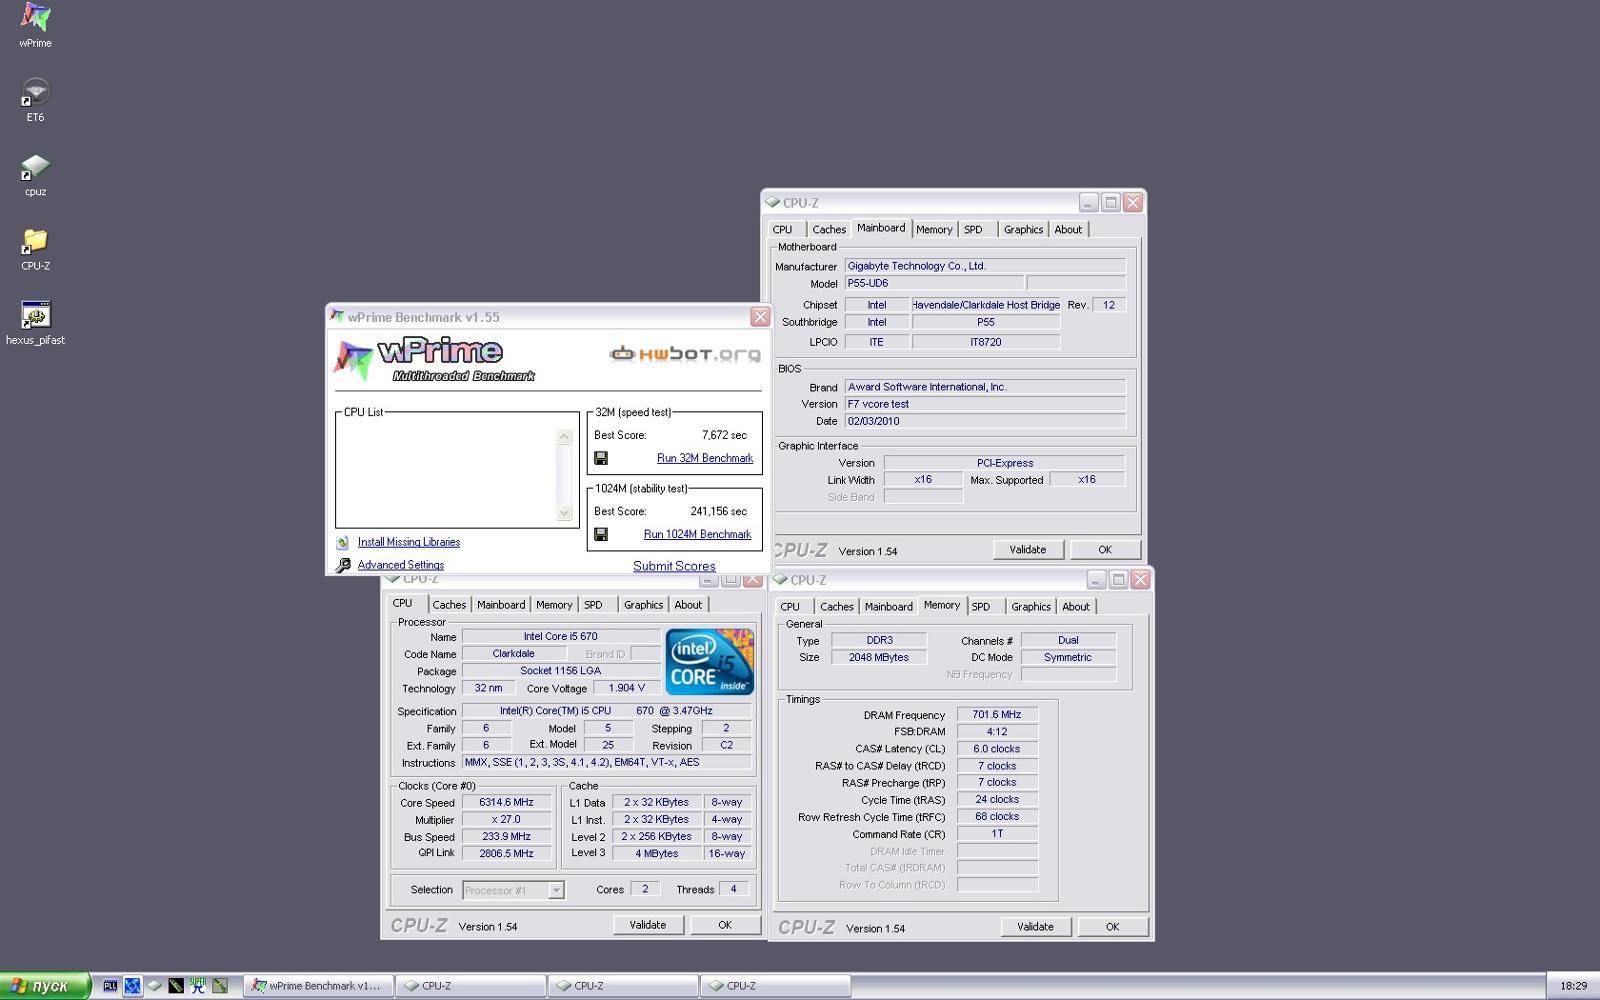Screen dimensions: 1600x1000
Task: Open Caches tab in CPU window of CPU-Z
Action: (449, 605)
